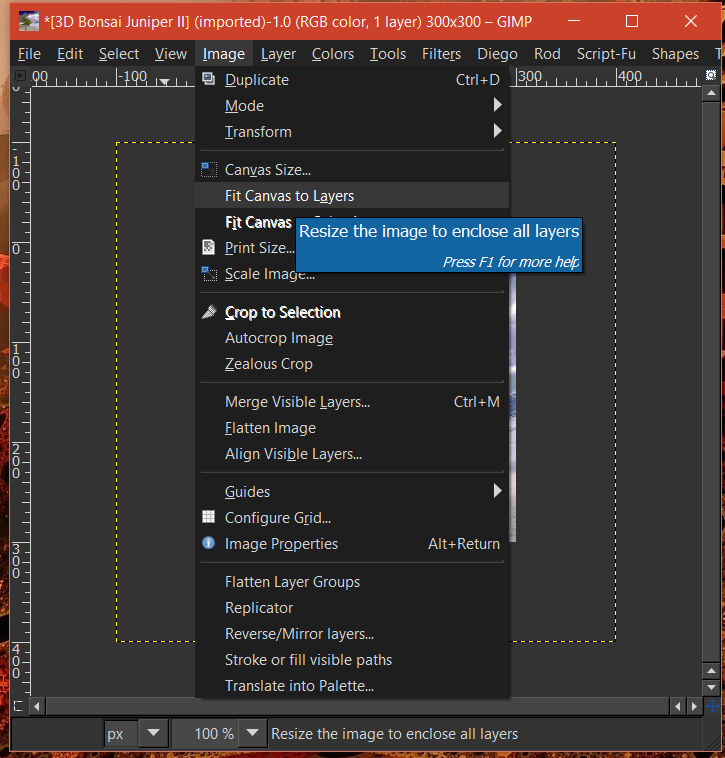
Task: Choose Fit Canvas to Layers
Action: point(352,195)
